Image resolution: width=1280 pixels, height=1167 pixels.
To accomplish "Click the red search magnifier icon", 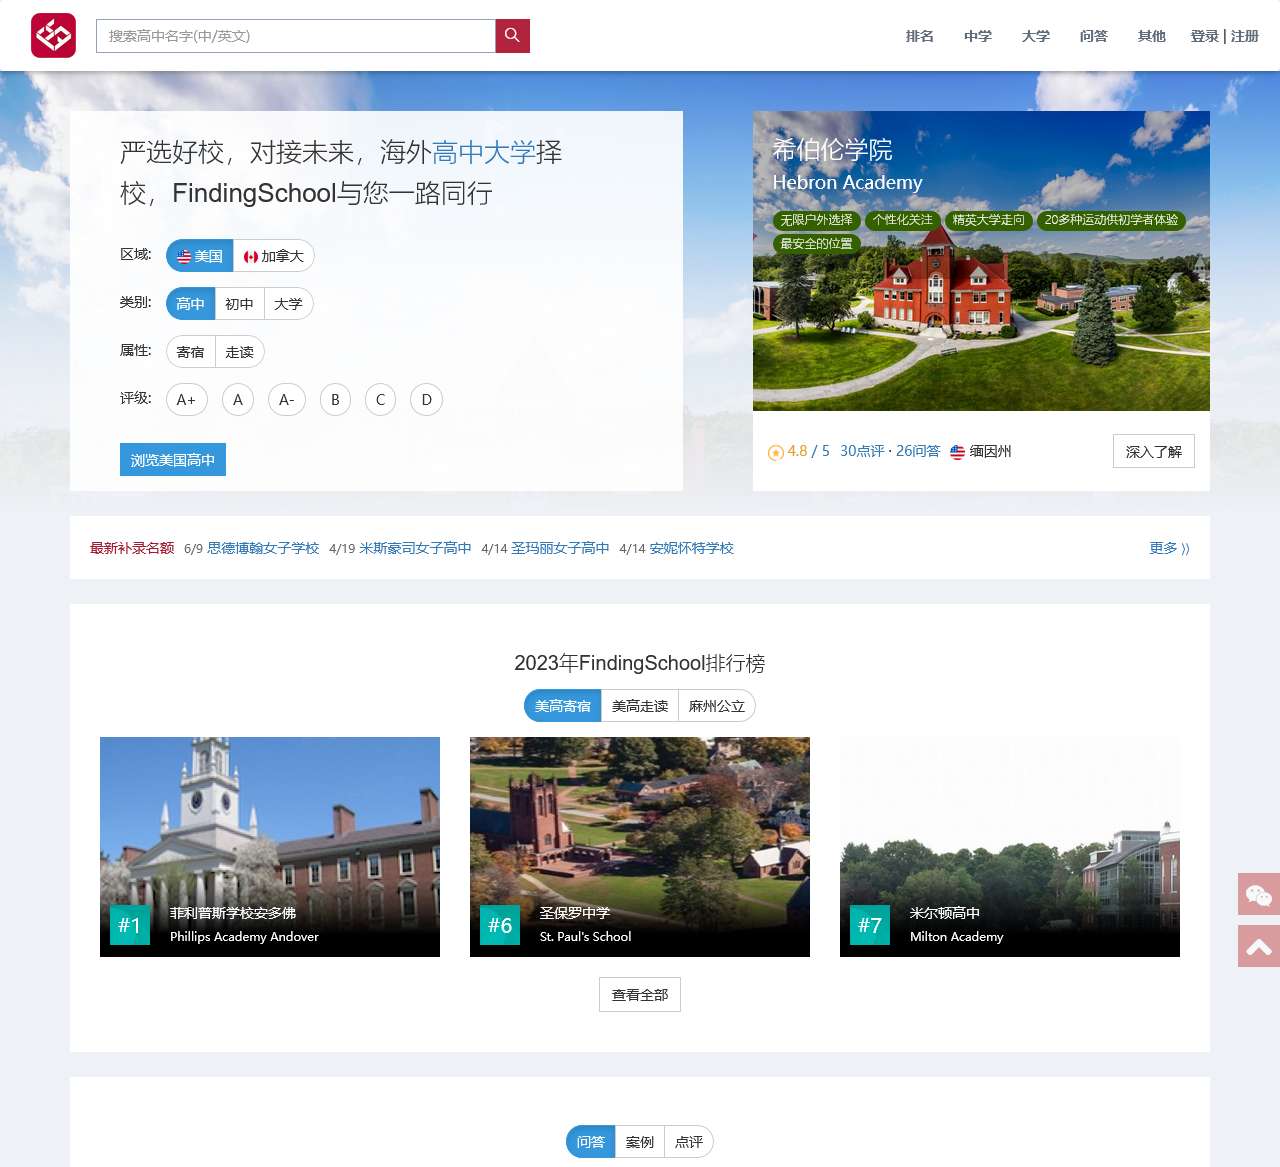I will [511, 35].
